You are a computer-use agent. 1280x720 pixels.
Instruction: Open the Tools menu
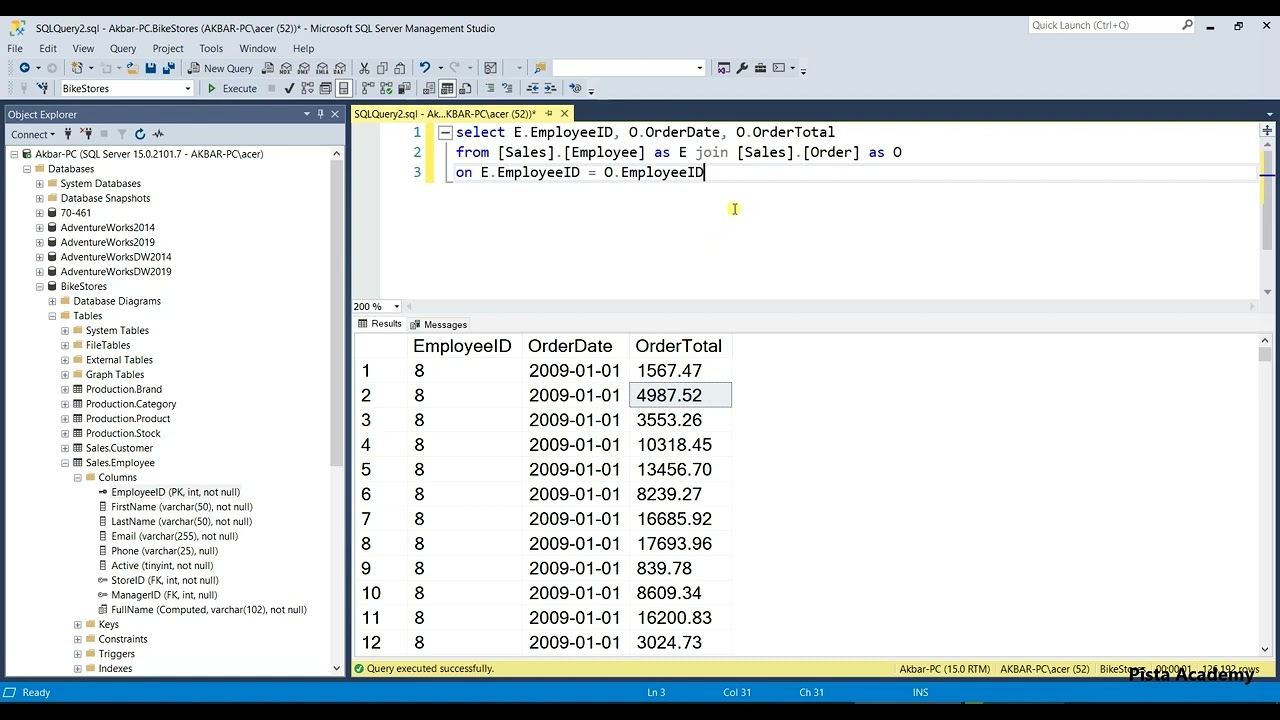click(211, 48)
